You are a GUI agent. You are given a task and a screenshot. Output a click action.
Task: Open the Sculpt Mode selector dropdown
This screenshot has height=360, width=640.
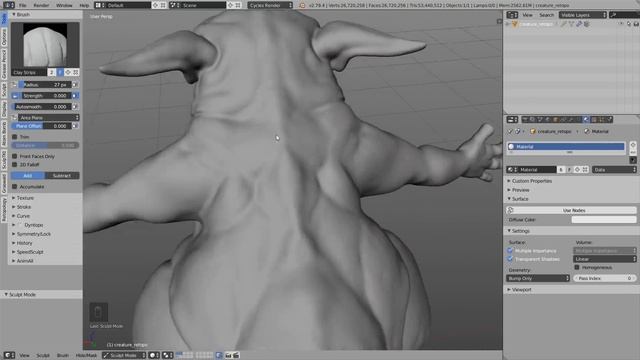click(124, 356)
